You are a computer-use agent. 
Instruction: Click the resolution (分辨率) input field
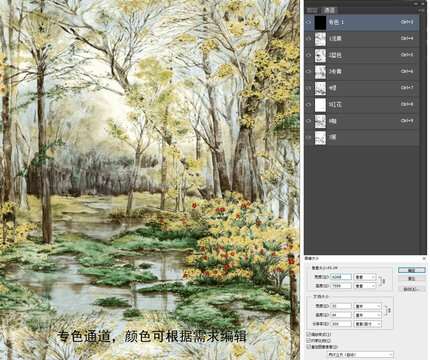pos(341,324)
